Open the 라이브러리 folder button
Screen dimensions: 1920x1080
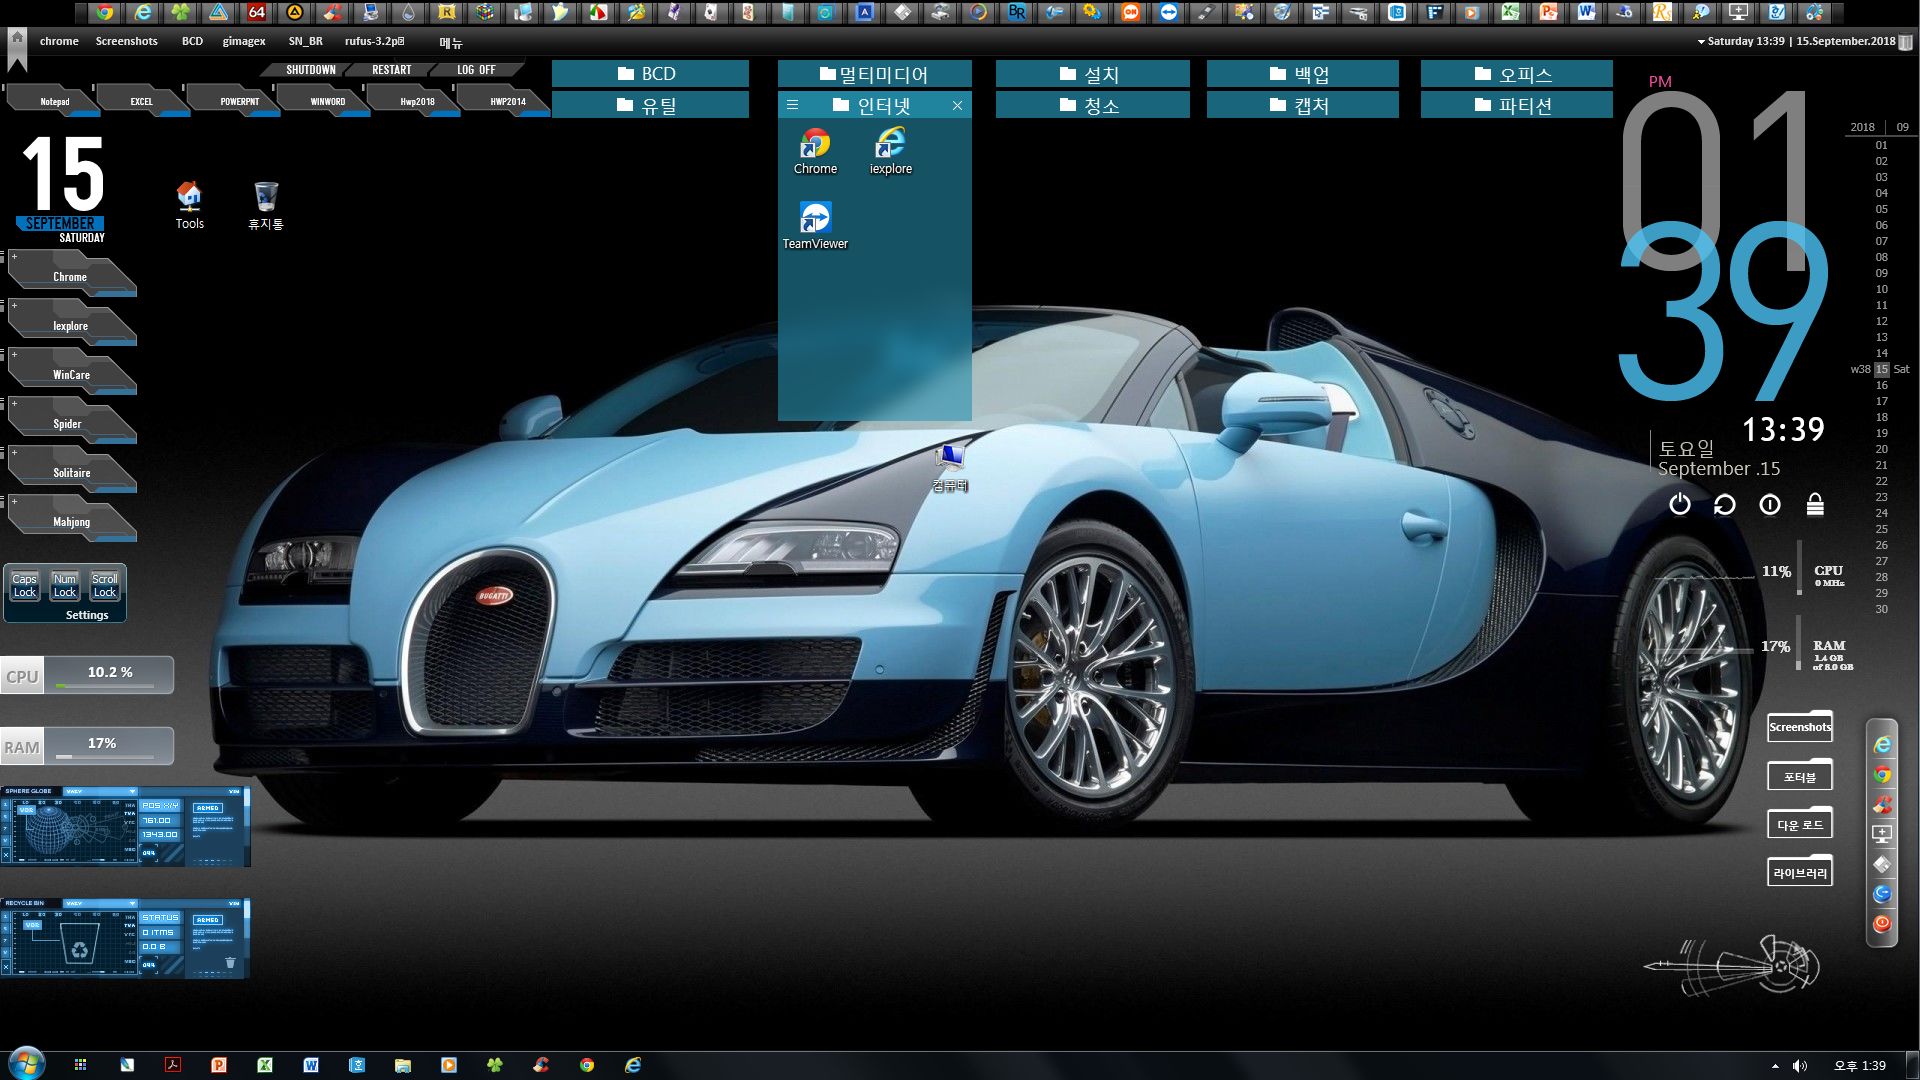[1800, 873]
